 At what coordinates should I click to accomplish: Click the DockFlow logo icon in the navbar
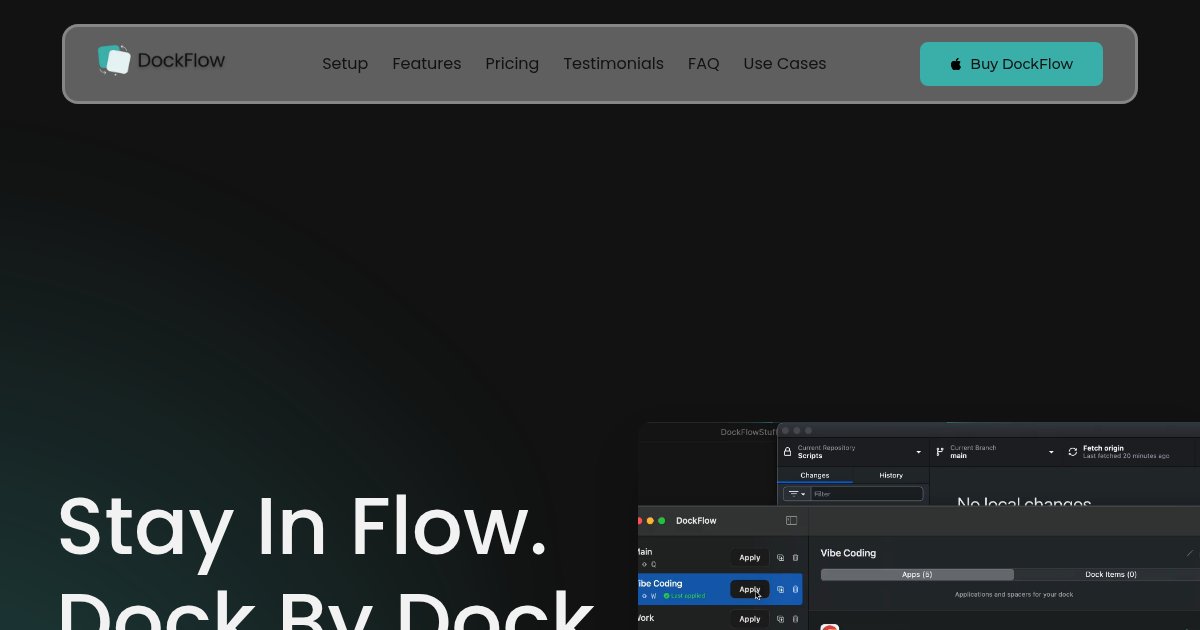[x=114, y=60]
